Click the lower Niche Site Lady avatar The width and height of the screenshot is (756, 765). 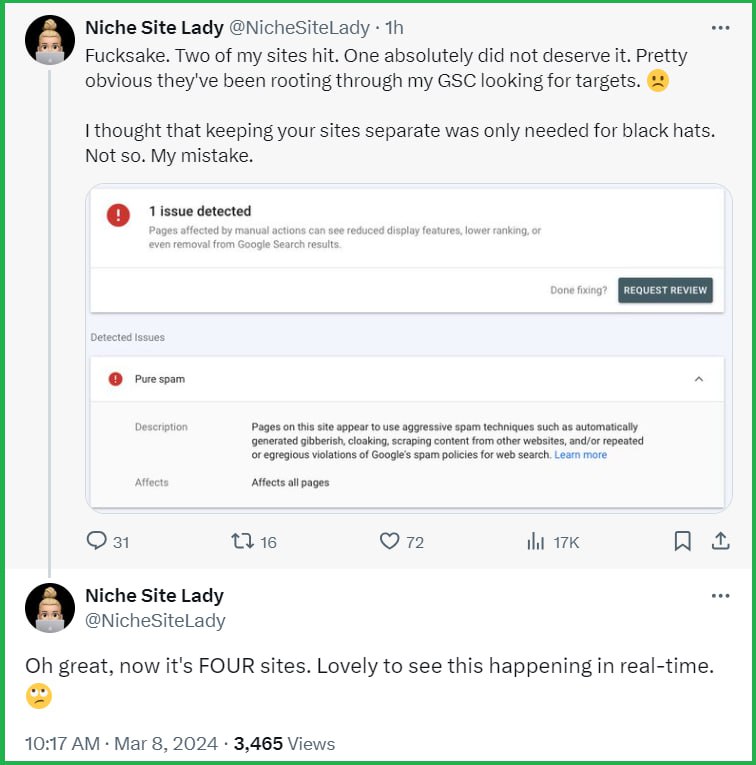50,608
